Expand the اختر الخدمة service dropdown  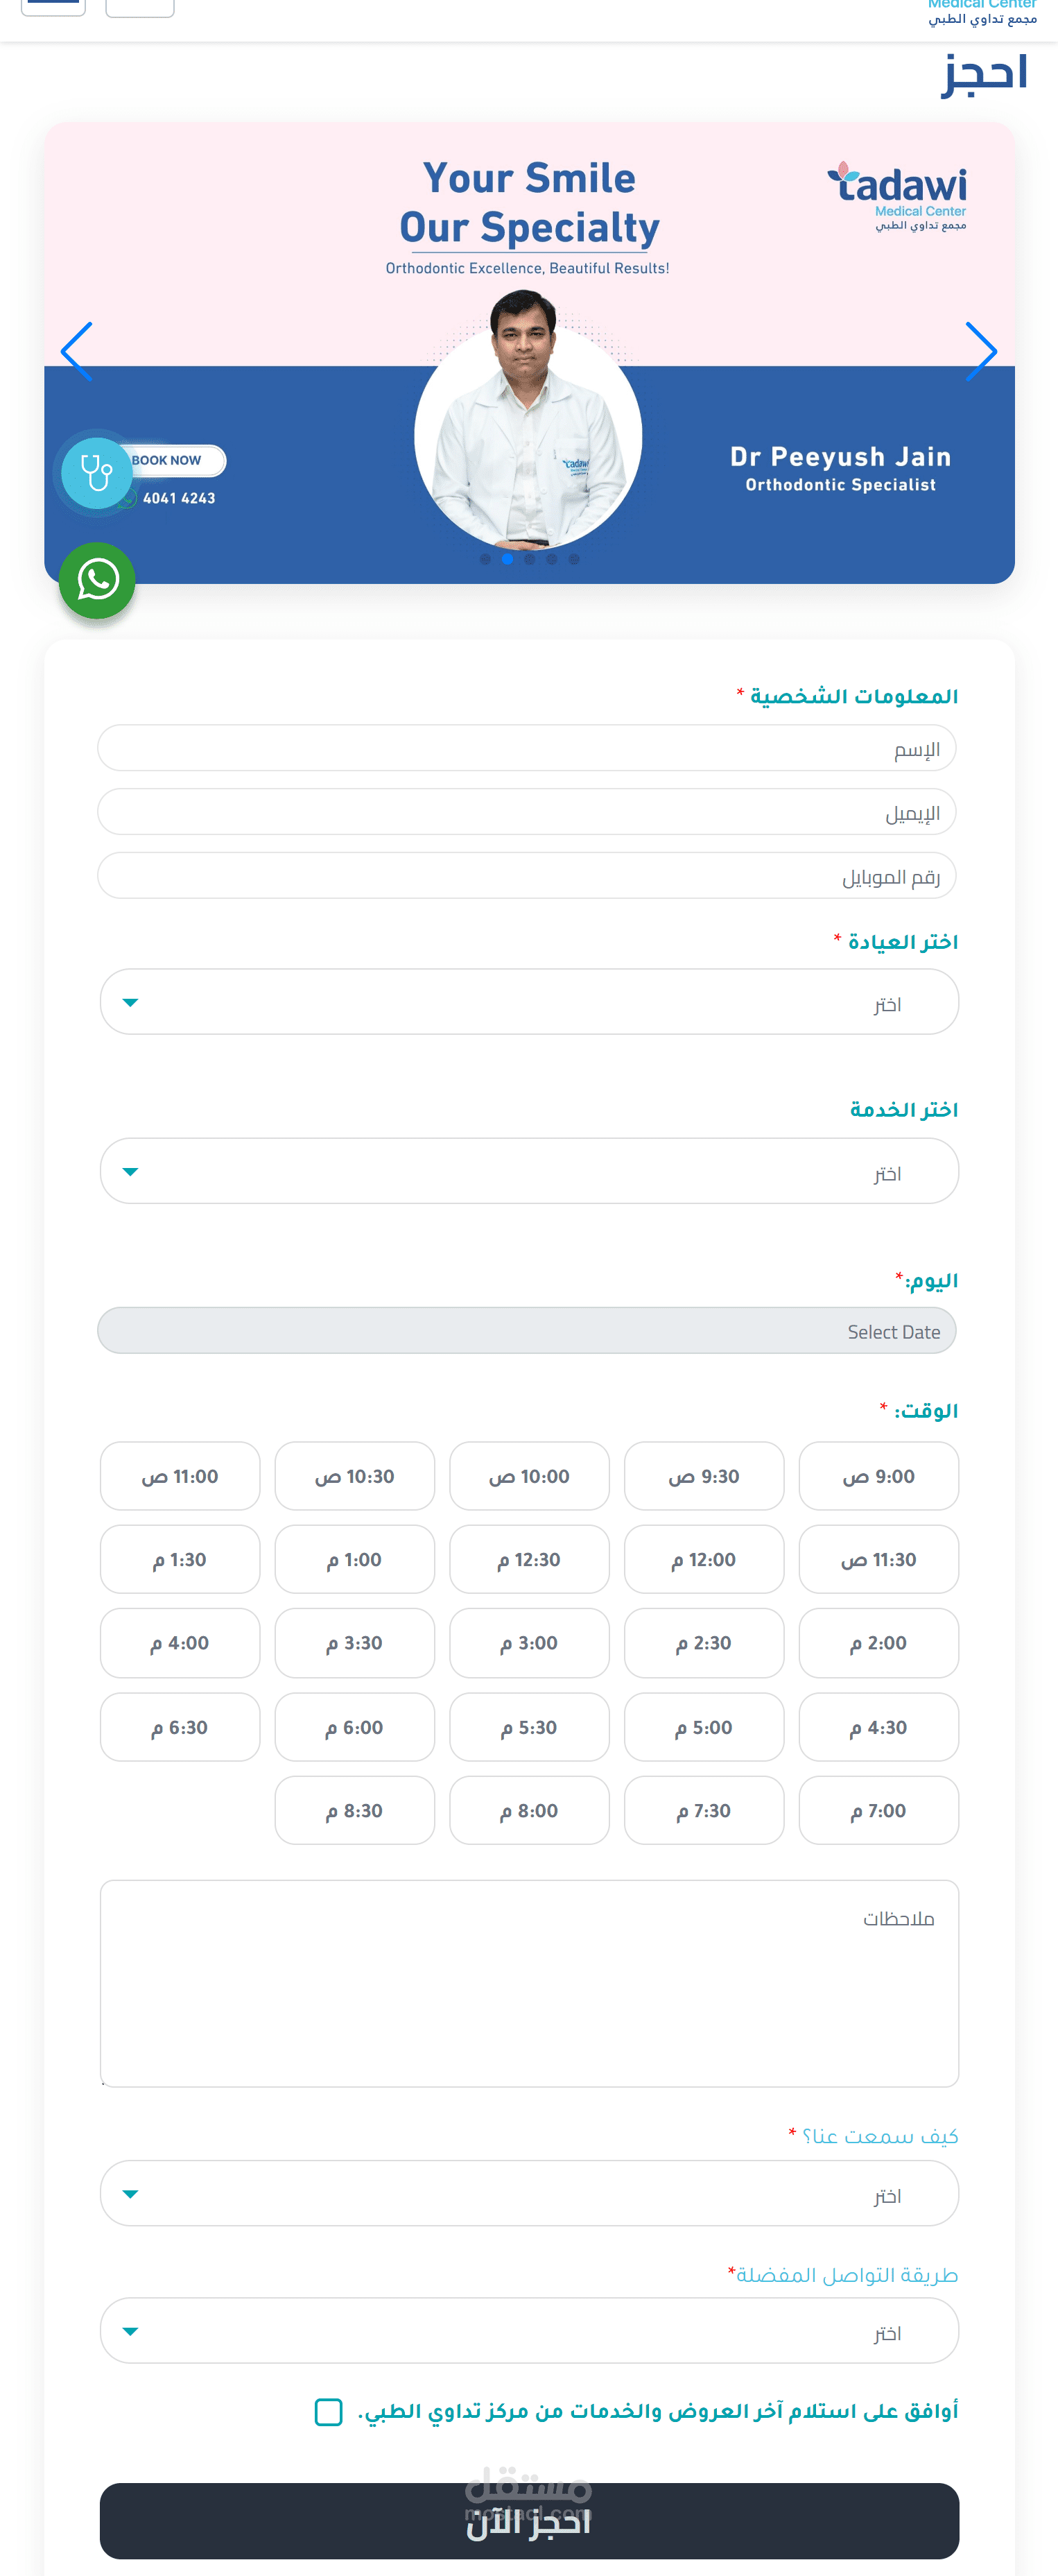point(529,1171)
